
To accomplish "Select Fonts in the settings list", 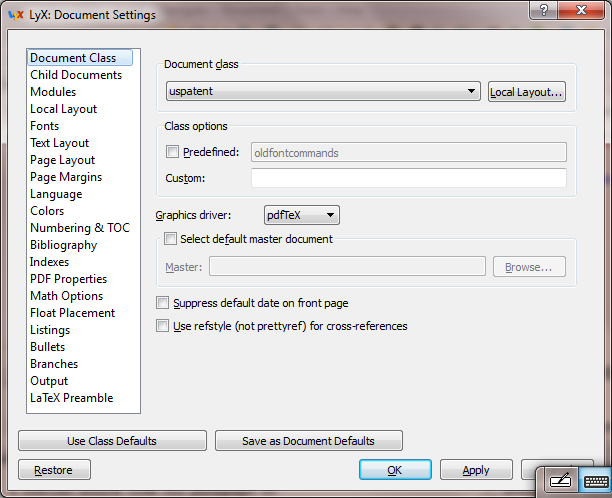I will (44, 126).
